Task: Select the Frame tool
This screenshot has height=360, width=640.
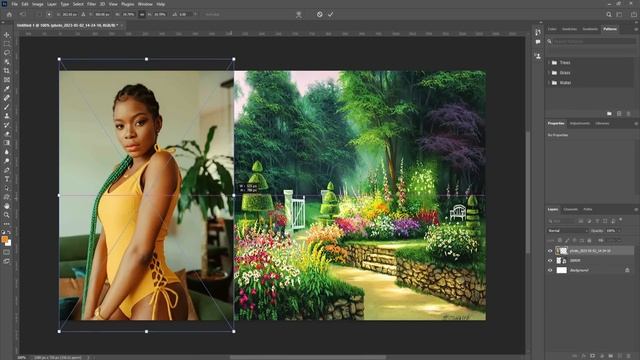Action: coord(7,80)
